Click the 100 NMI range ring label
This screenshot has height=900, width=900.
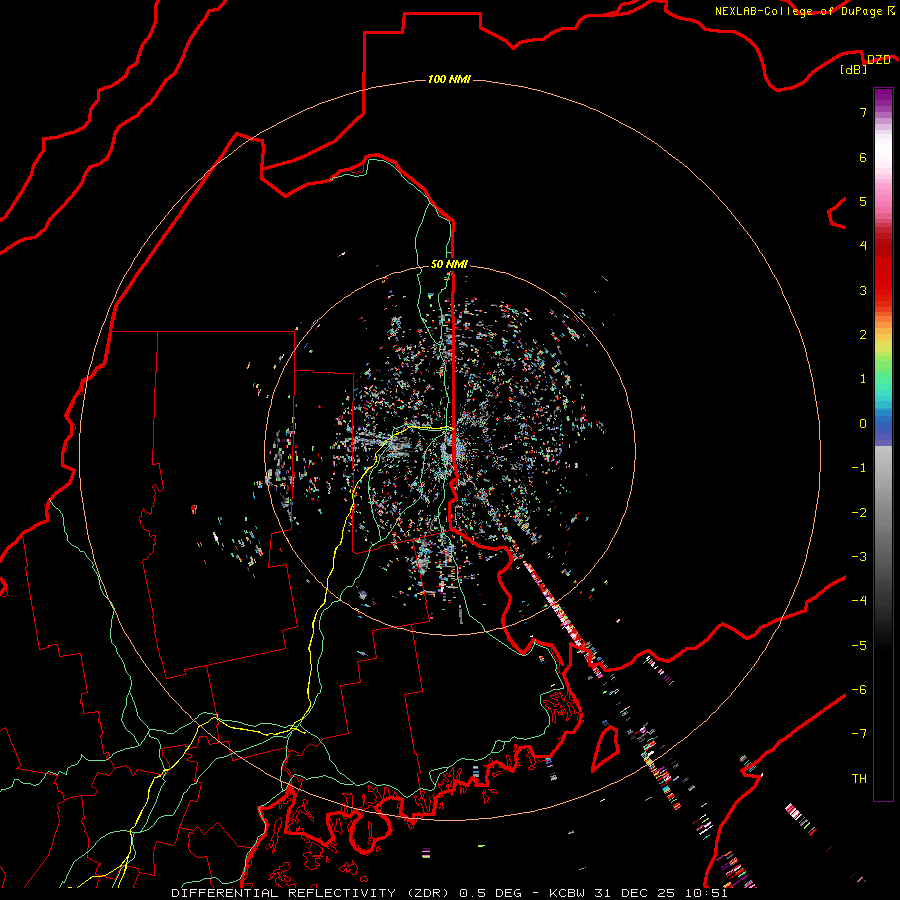(x=449, y=79)
